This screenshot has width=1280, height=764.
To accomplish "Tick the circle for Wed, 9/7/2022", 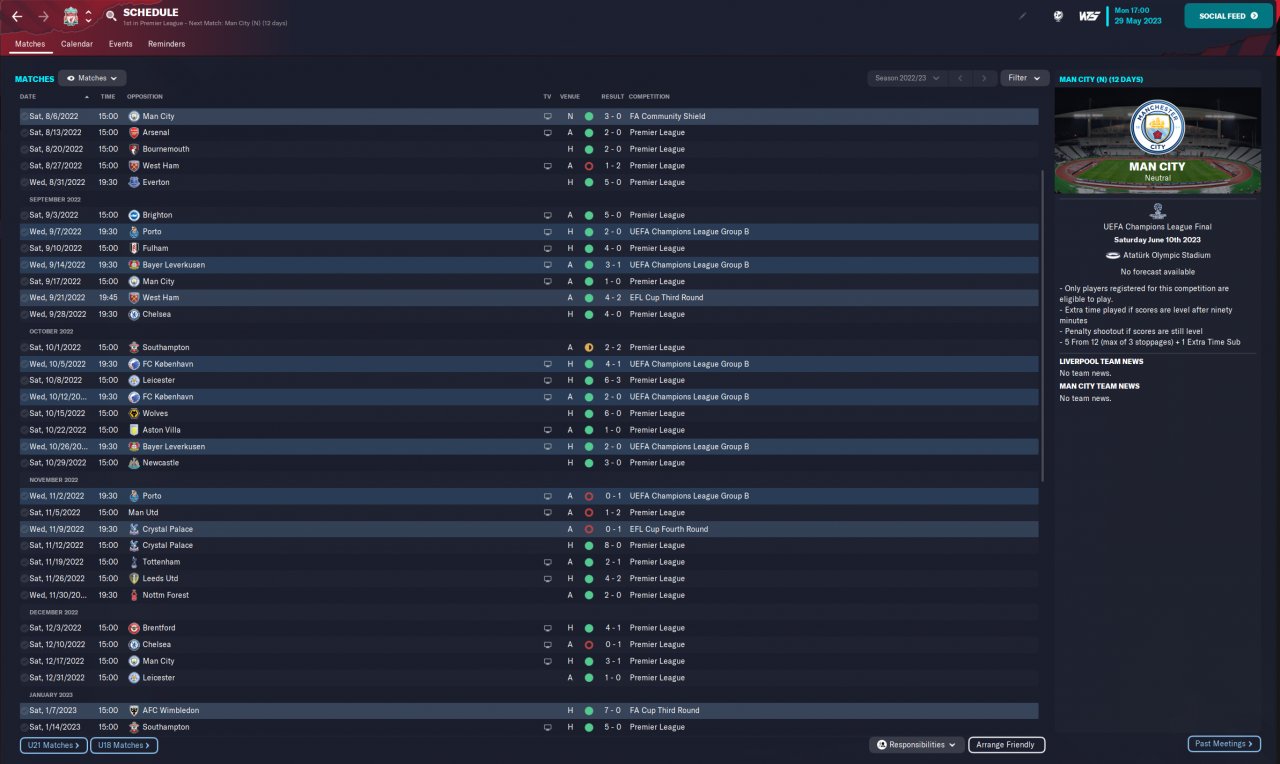I will (x=24, y=232).
